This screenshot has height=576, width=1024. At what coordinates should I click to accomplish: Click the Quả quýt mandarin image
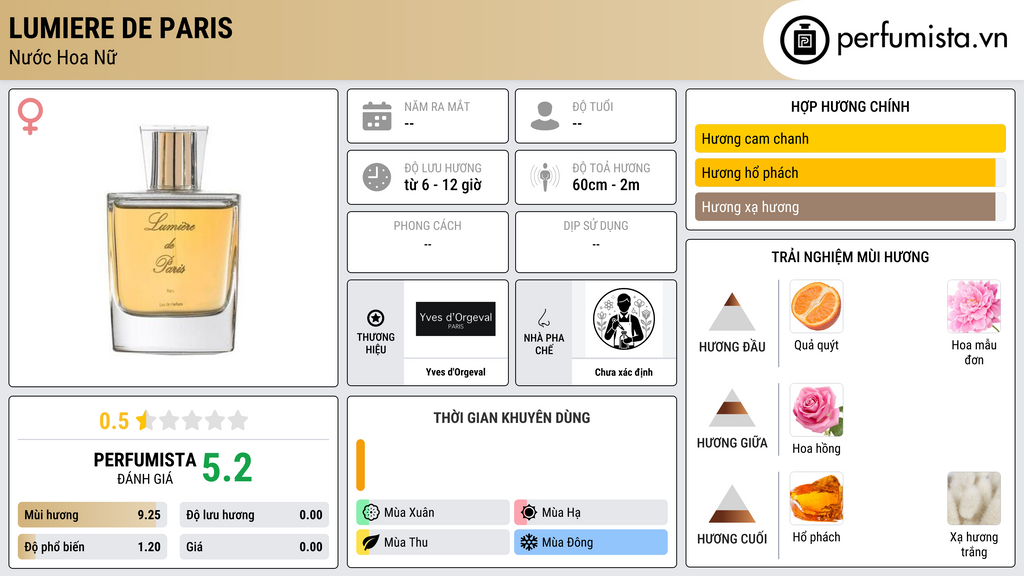tap(816, 306)
